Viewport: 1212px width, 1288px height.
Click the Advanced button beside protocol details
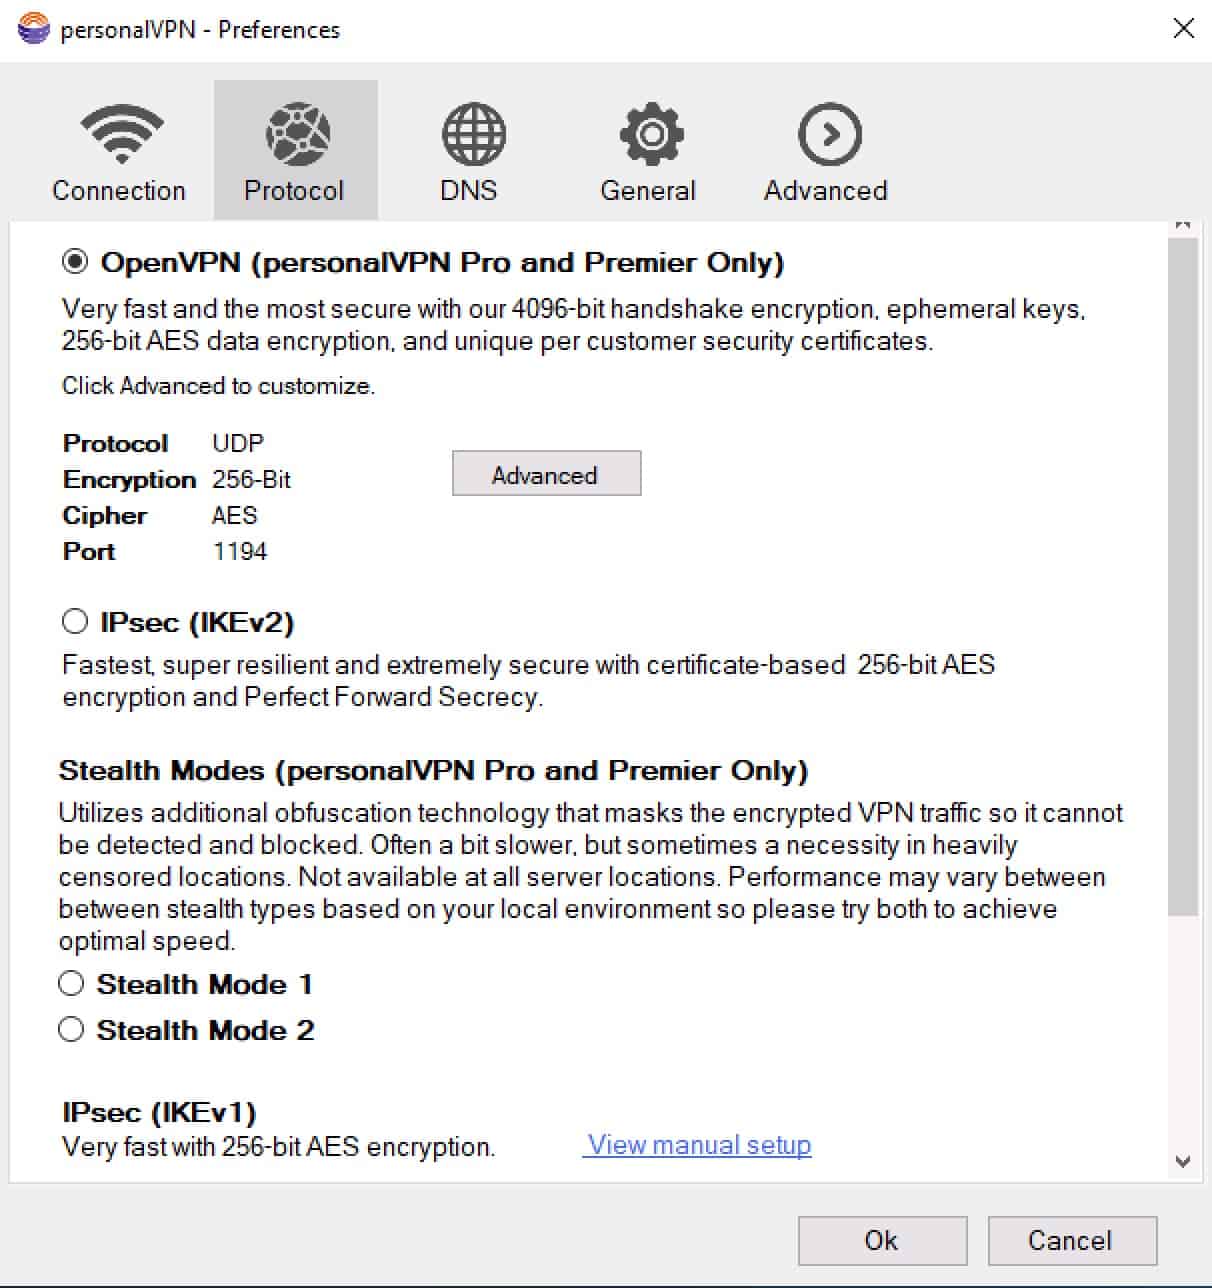546,474
